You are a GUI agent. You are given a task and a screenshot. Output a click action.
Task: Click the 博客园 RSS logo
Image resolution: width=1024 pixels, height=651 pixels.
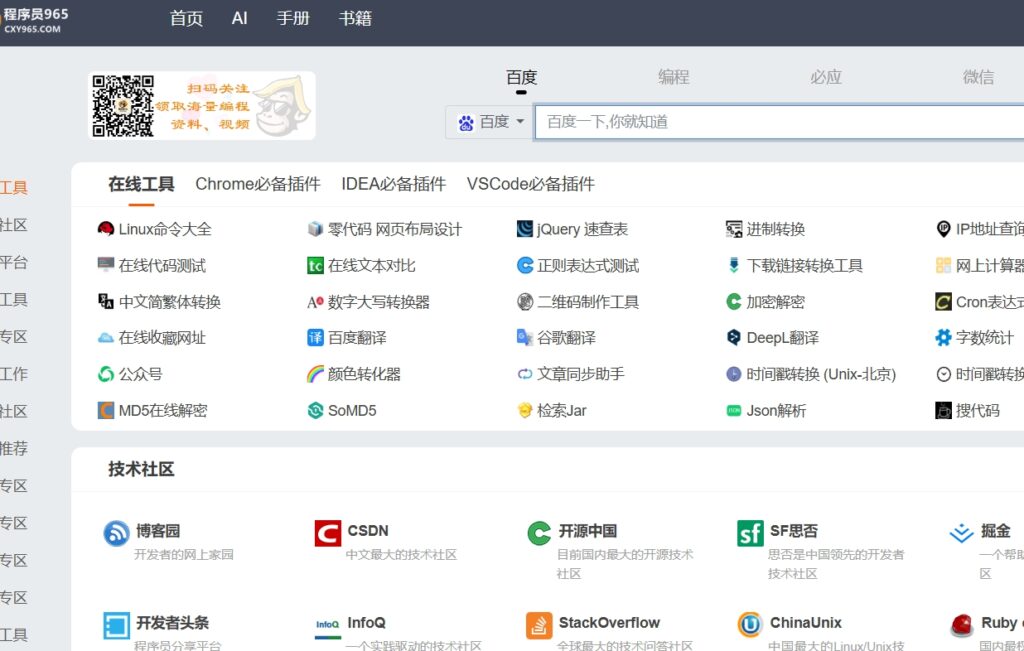point(116,533)
